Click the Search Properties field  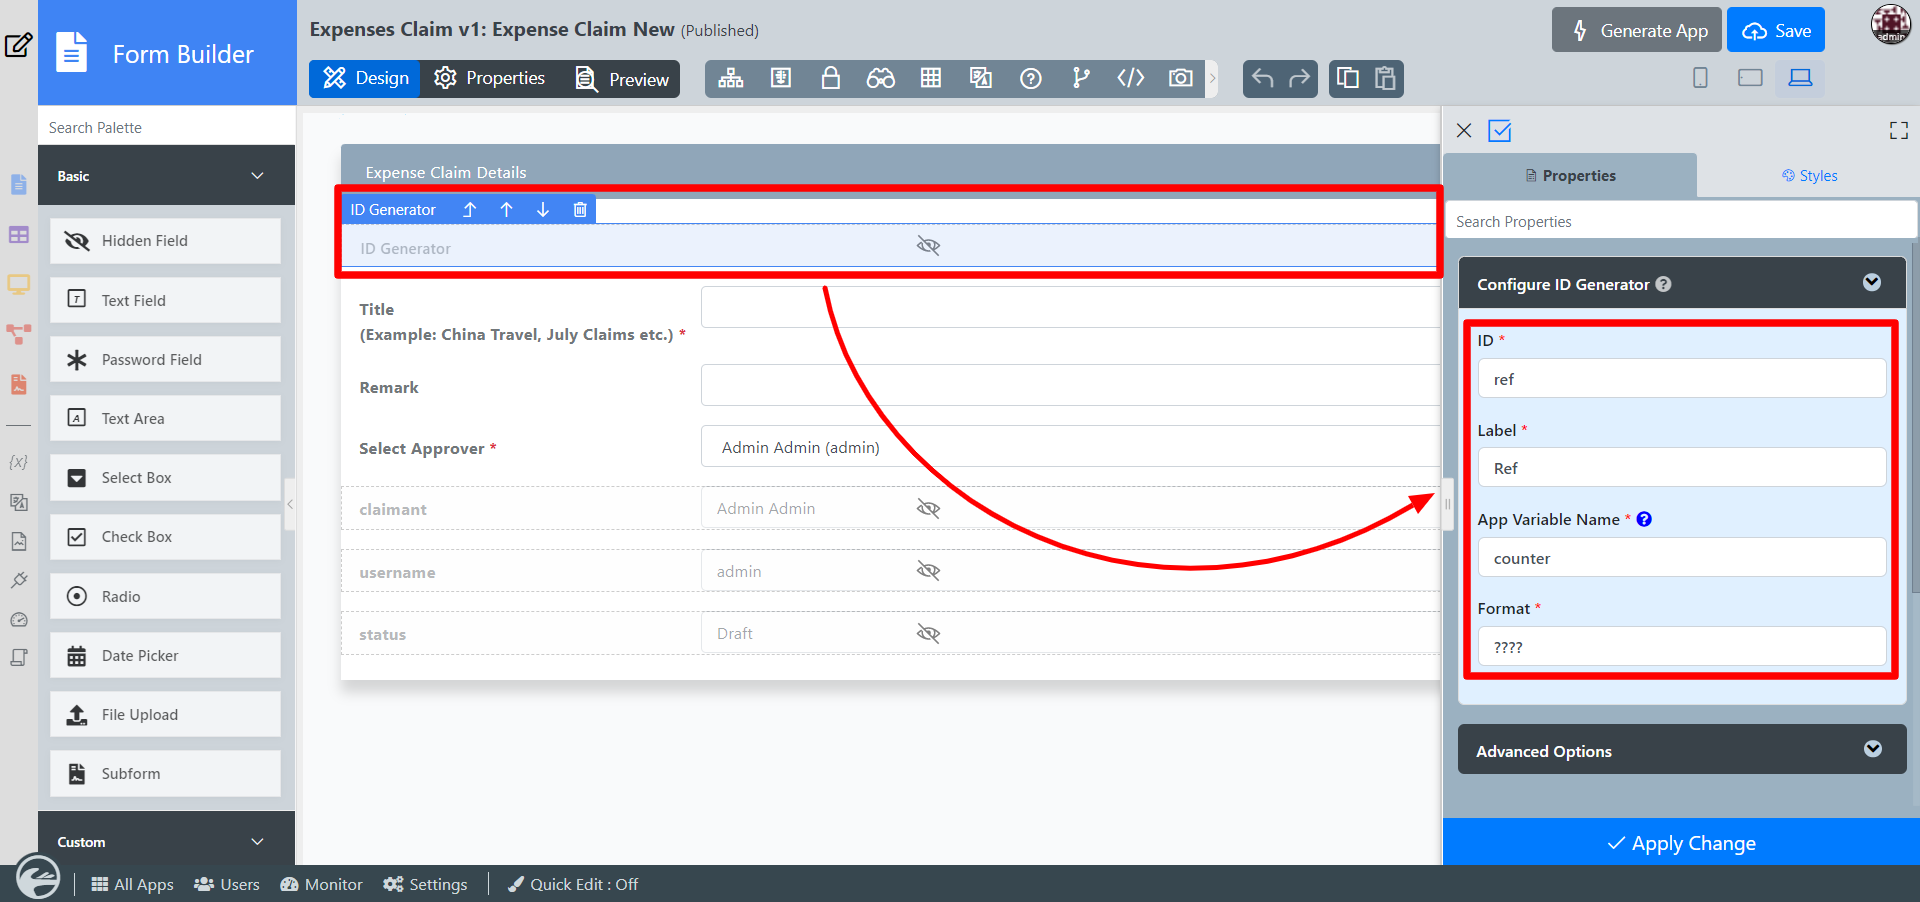1681,221
